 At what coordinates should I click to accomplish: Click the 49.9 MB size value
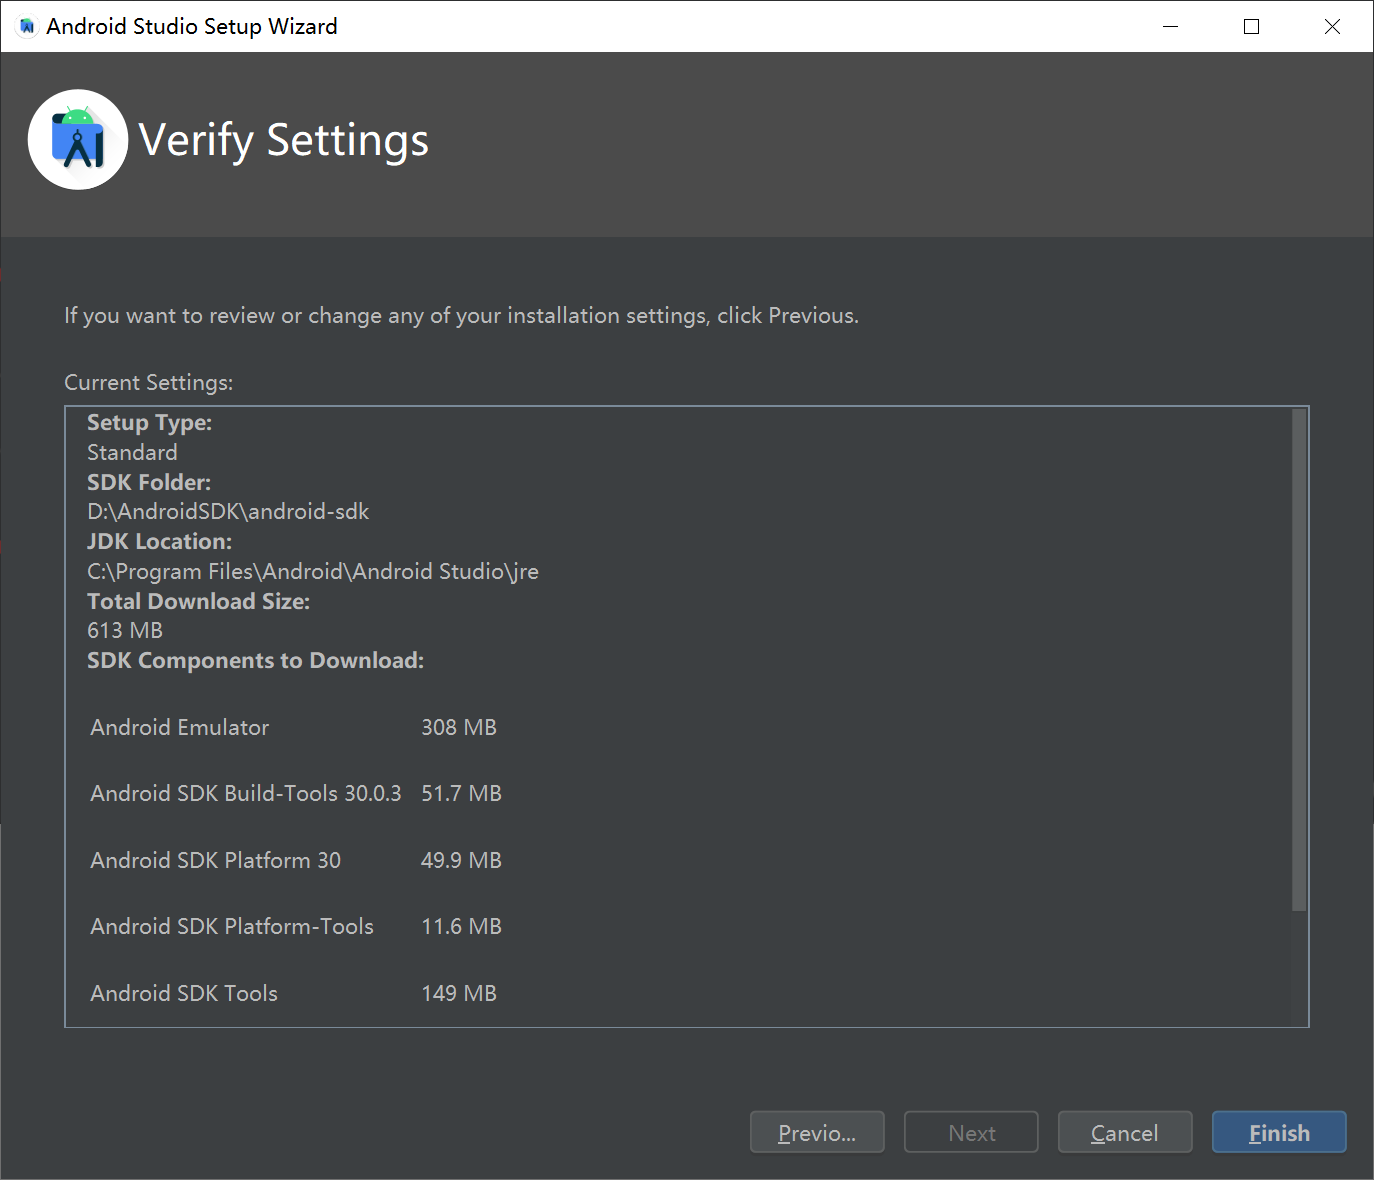point(461,860)
